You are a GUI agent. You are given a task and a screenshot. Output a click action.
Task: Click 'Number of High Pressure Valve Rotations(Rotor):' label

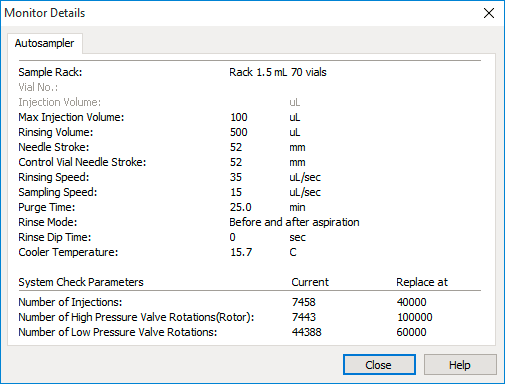click(x=136, y=317)
